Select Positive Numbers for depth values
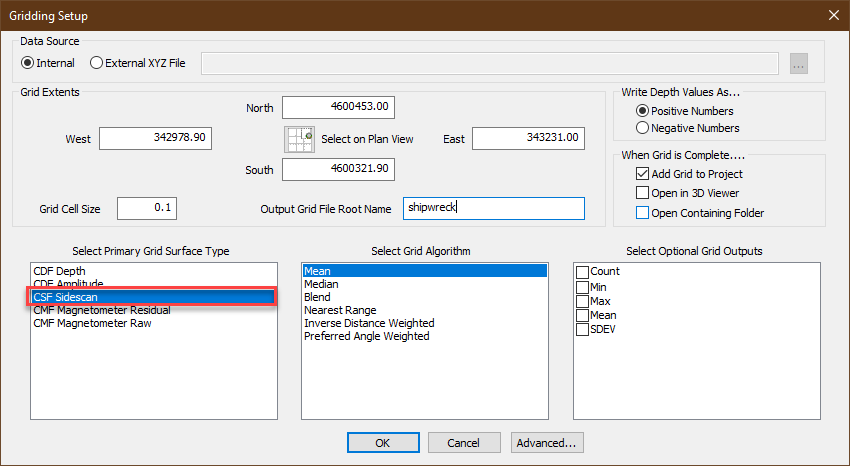The height and width of the screenshot is (466, 850). coord(643,111)
